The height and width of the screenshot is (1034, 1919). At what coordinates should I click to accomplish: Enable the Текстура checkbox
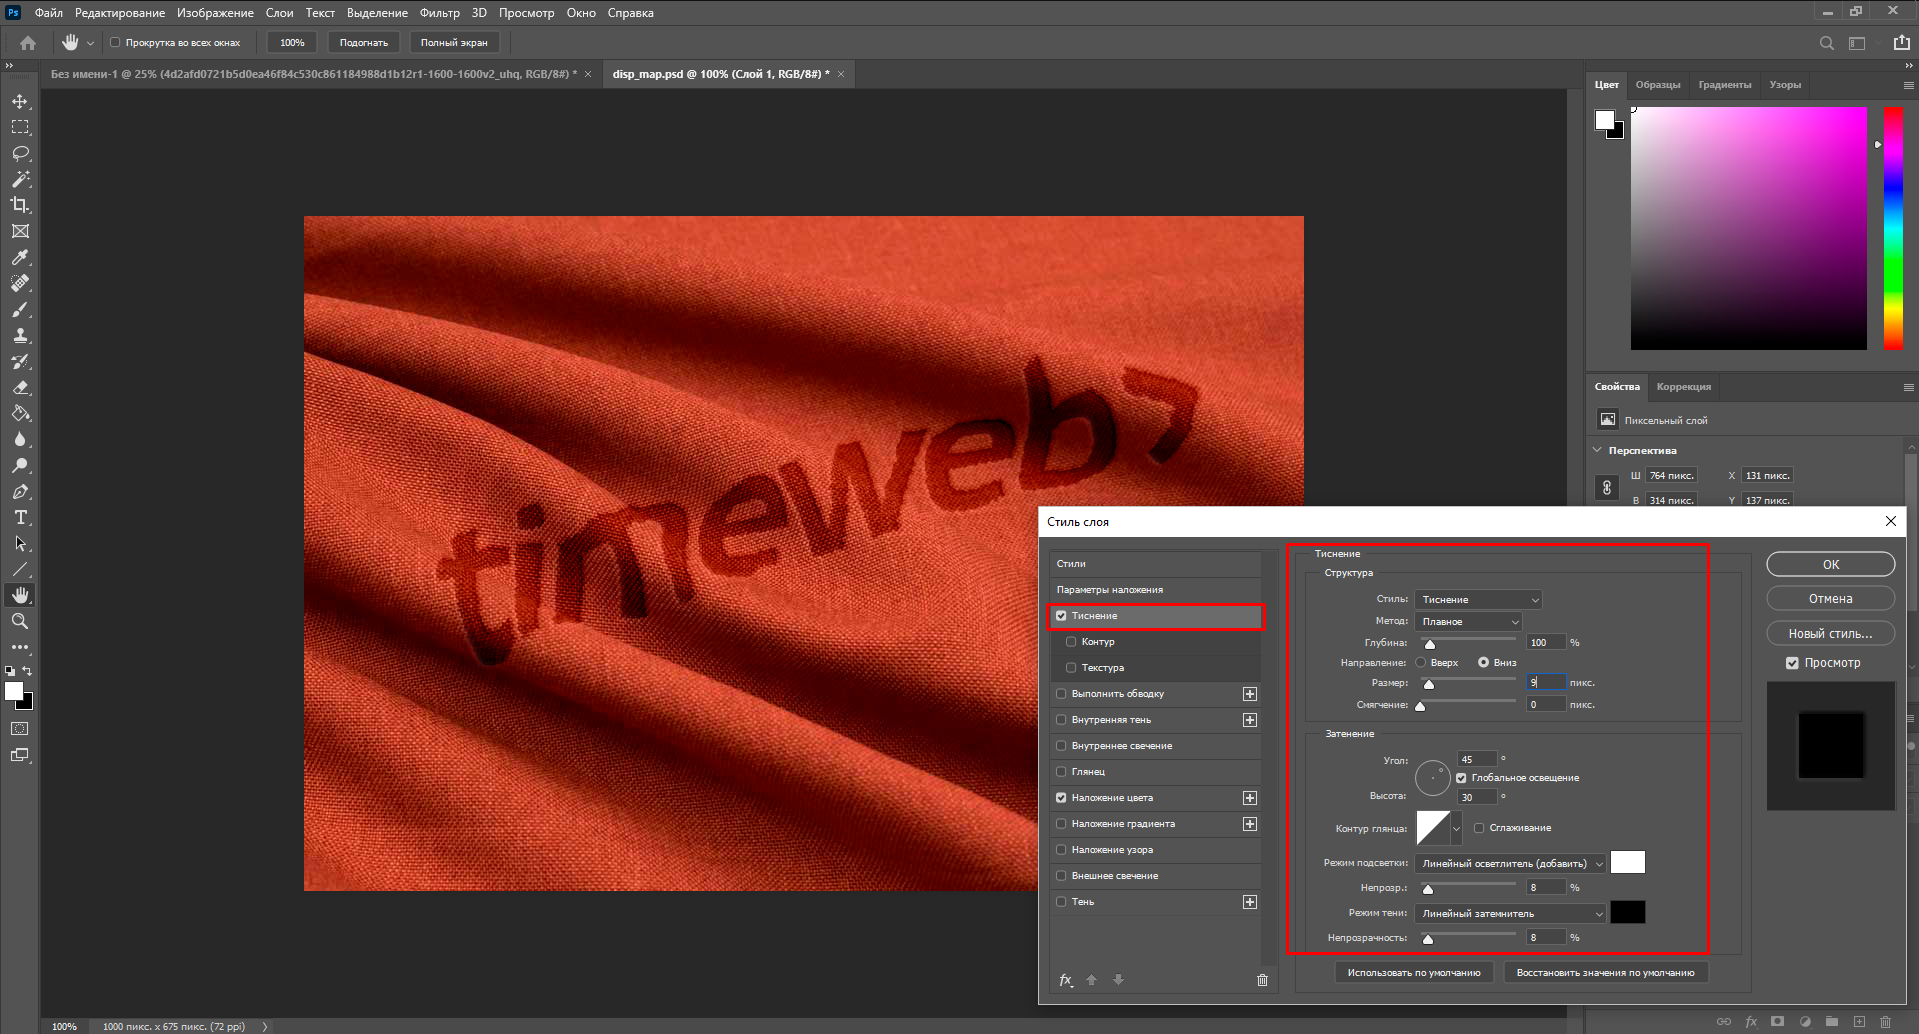click(x=1071, y=668)
